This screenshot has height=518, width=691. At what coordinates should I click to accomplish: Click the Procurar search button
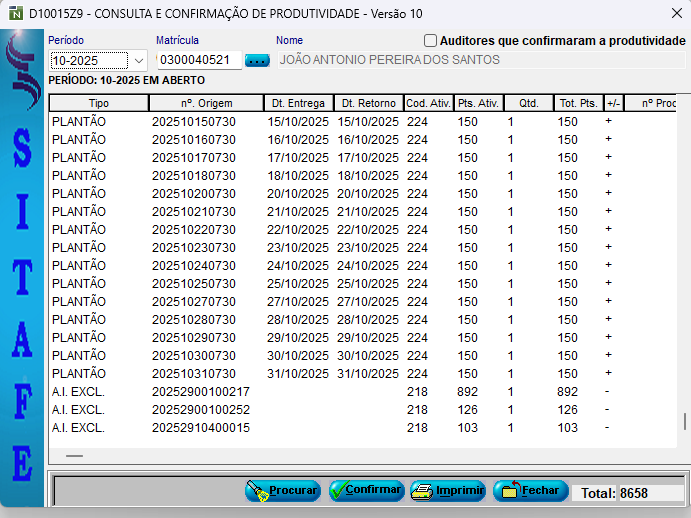(283, 491)
